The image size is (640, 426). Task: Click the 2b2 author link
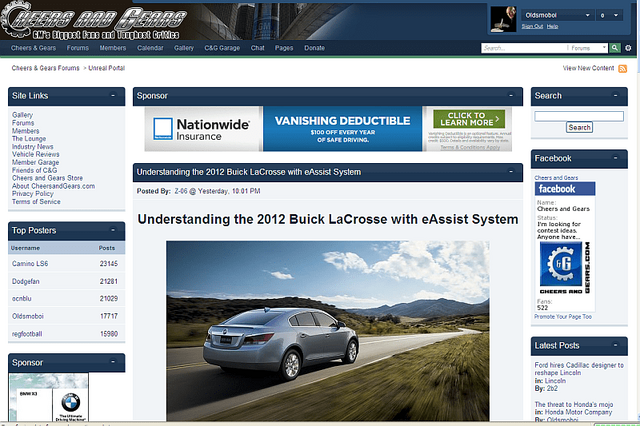552,388
